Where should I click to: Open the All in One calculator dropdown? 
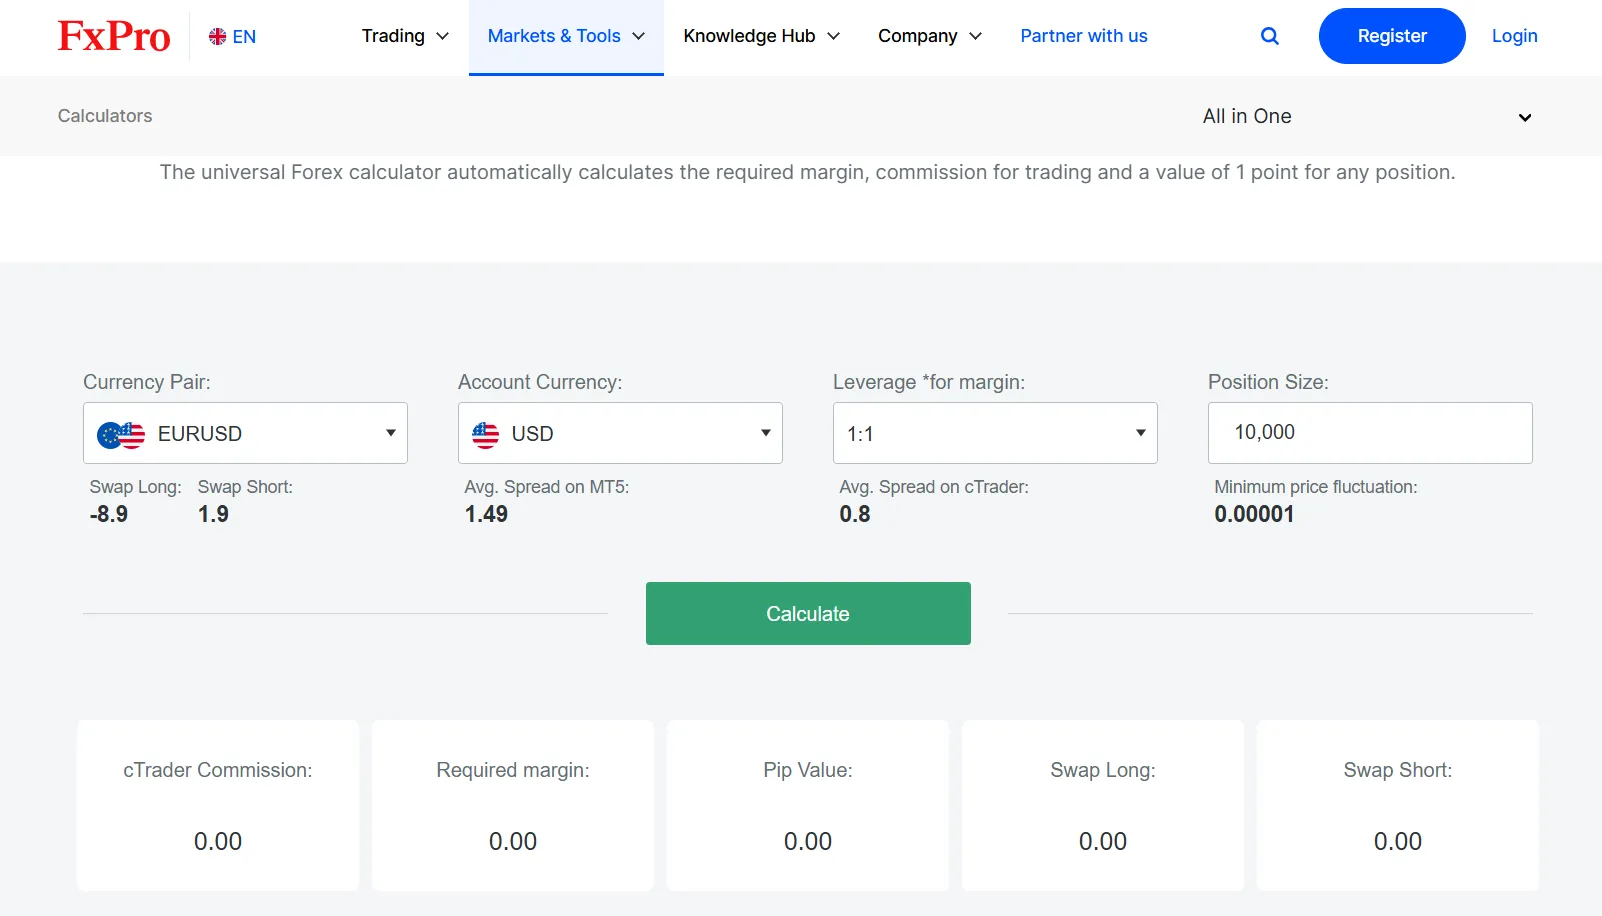(x=1366, y=117)
